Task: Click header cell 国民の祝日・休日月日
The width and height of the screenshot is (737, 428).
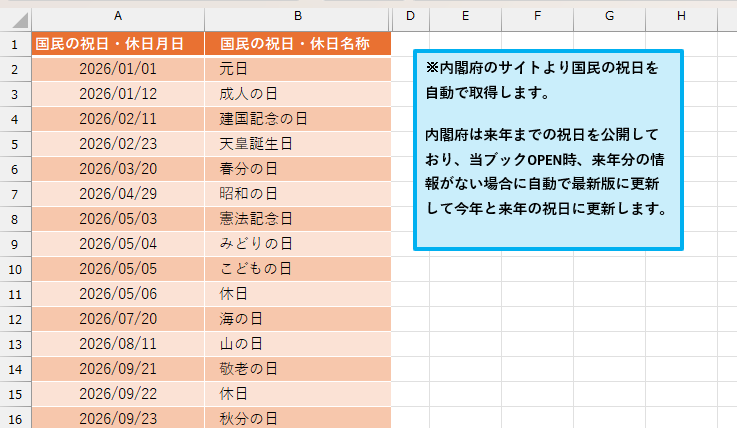Action: (118, 44)
